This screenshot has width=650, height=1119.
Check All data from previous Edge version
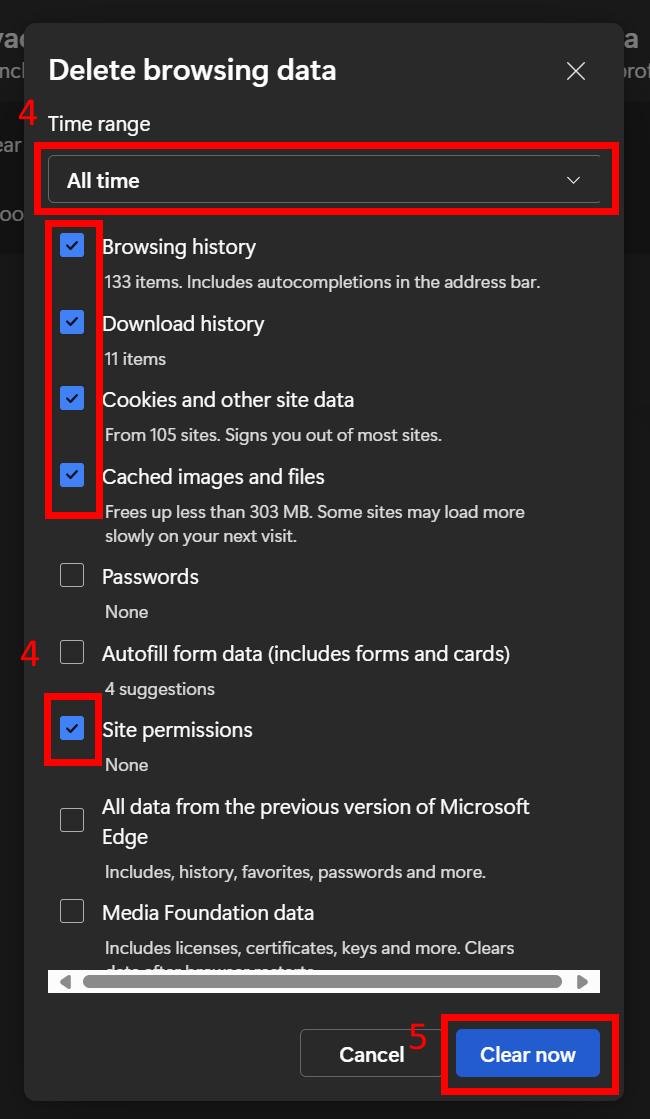(x=72, y=820)
